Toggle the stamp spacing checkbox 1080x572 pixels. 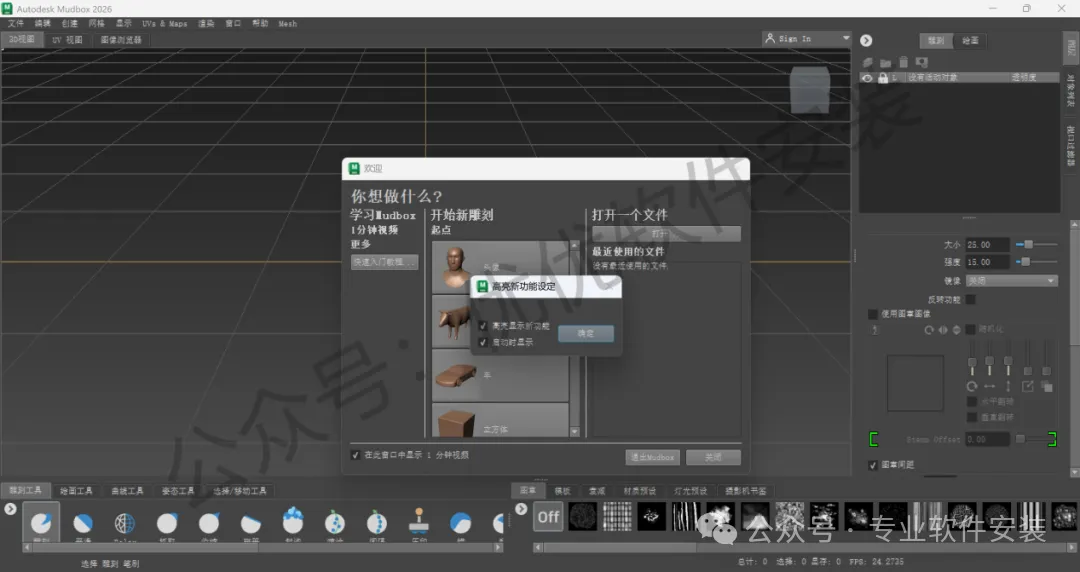tap(873, 465)
